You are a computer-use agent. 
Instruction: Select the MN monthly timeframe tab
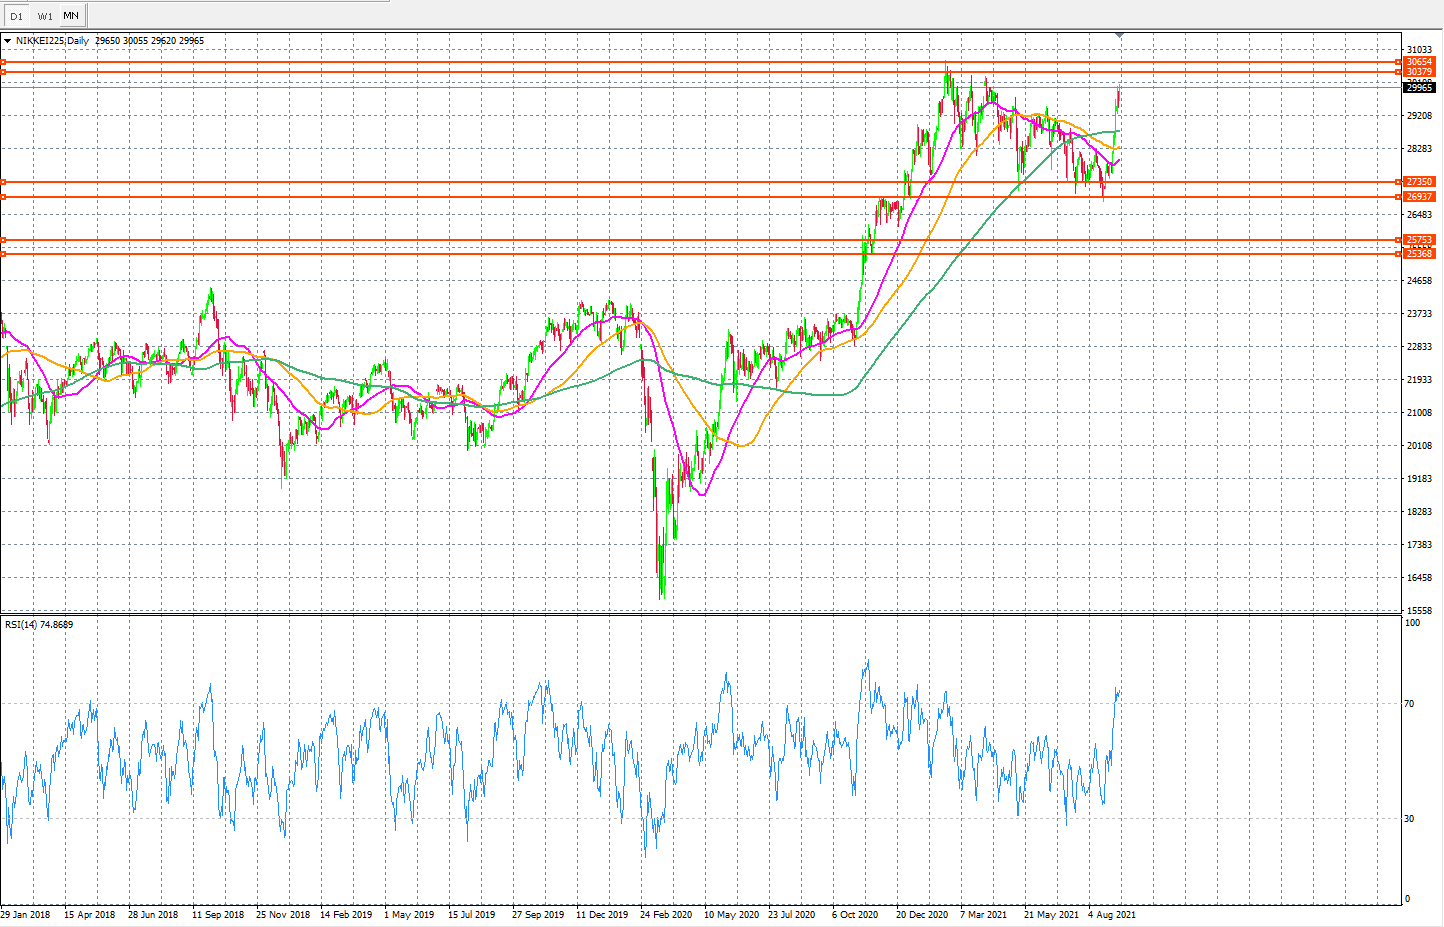71,15
